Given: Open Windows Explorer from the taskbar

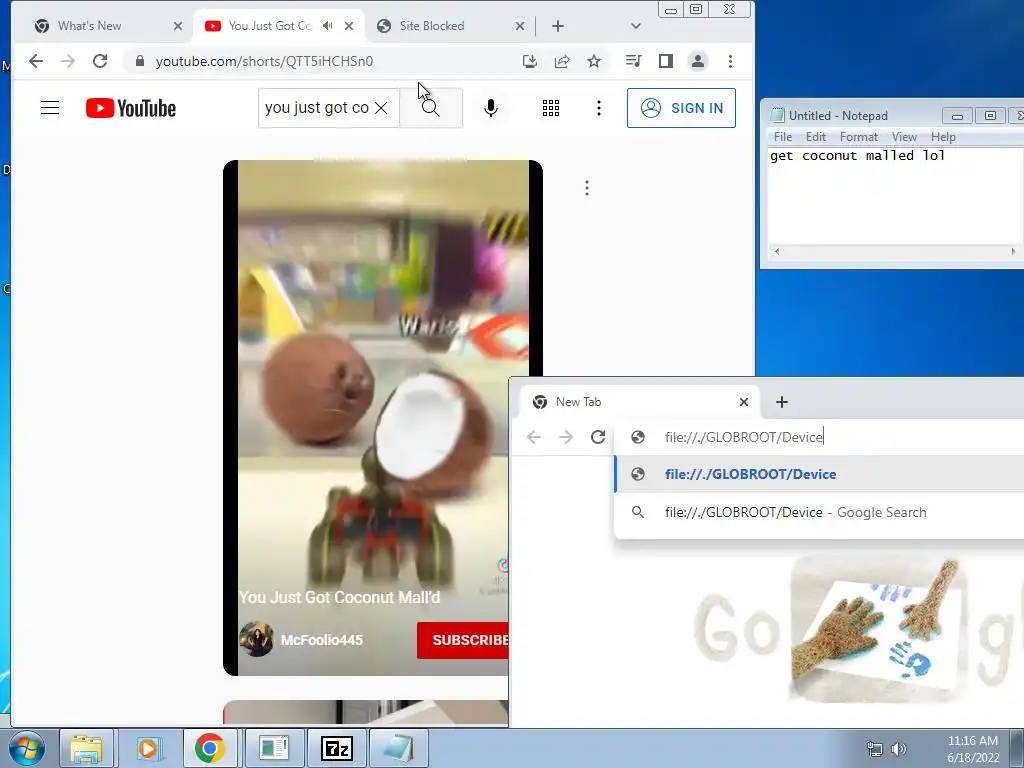Looking at the screenshot, I should click(86, 748).
